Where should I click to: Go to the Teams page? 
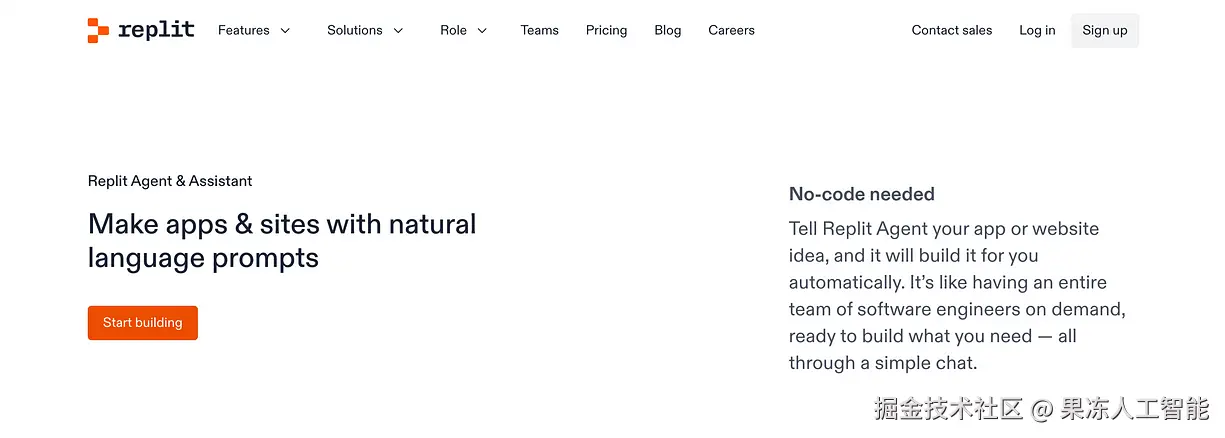coord(539,30)
